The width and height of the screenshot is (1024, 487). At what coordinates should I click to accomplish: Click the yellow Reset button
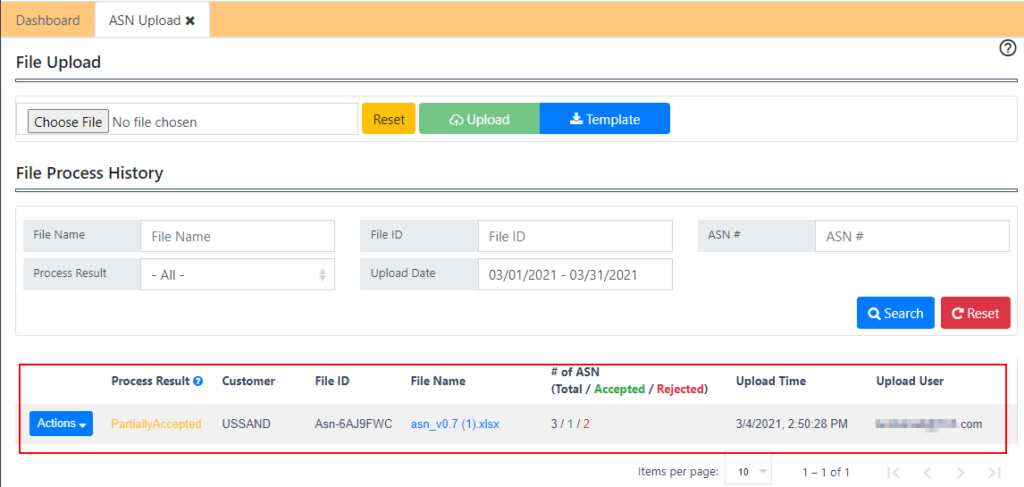(x=389, y=119)
